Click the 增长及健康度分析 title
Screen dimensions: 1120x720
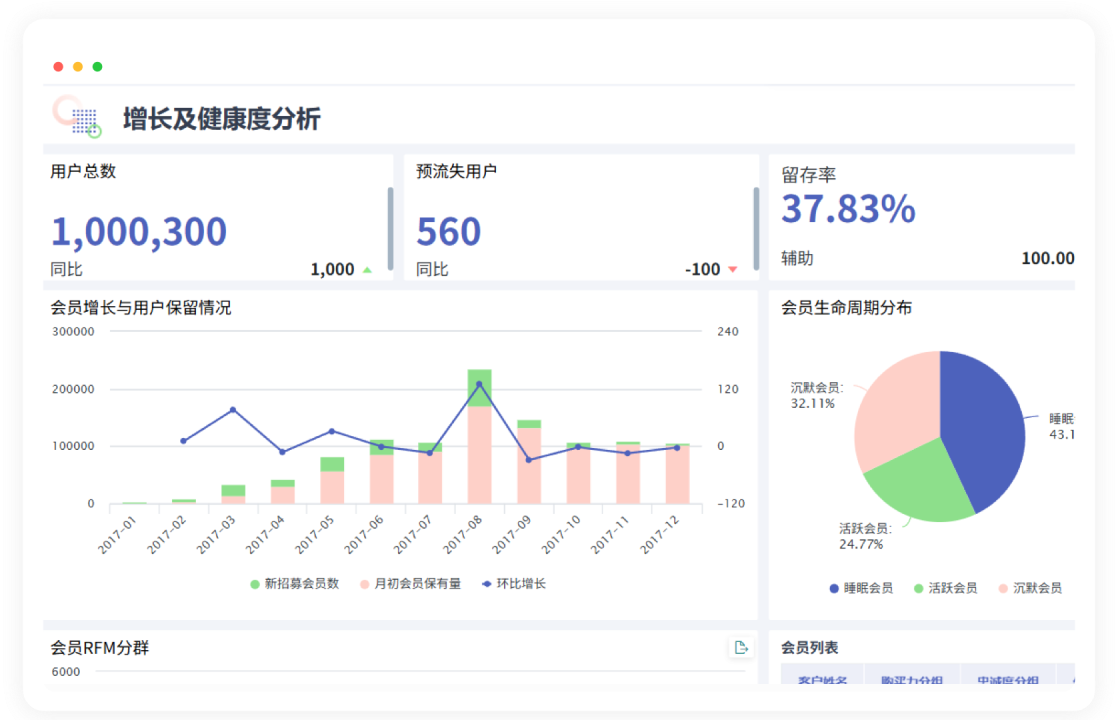(221, 119)
